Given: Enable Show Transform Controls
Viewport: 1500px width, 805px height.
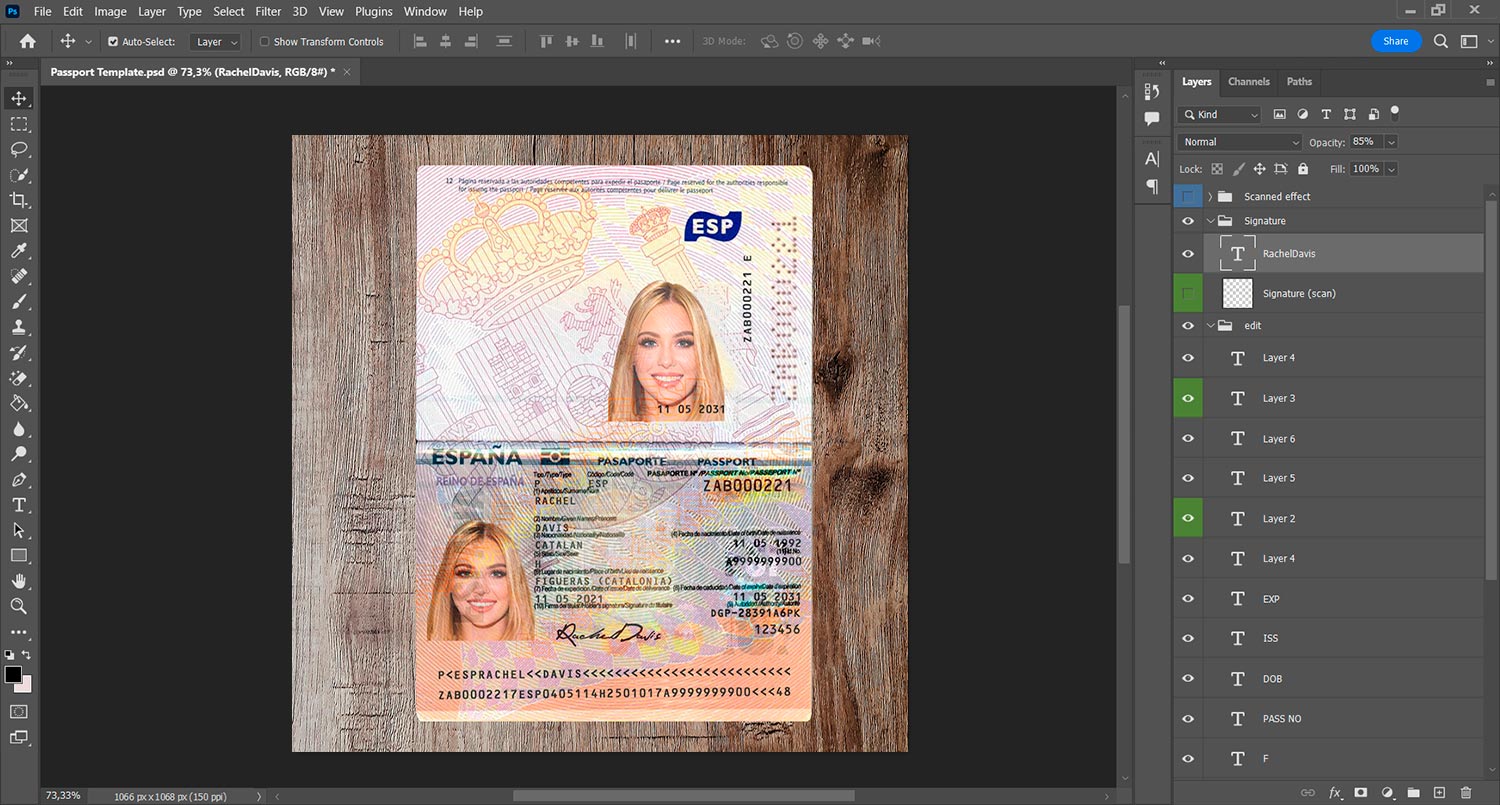Looking at the screenshot, I should pos(265,42).
